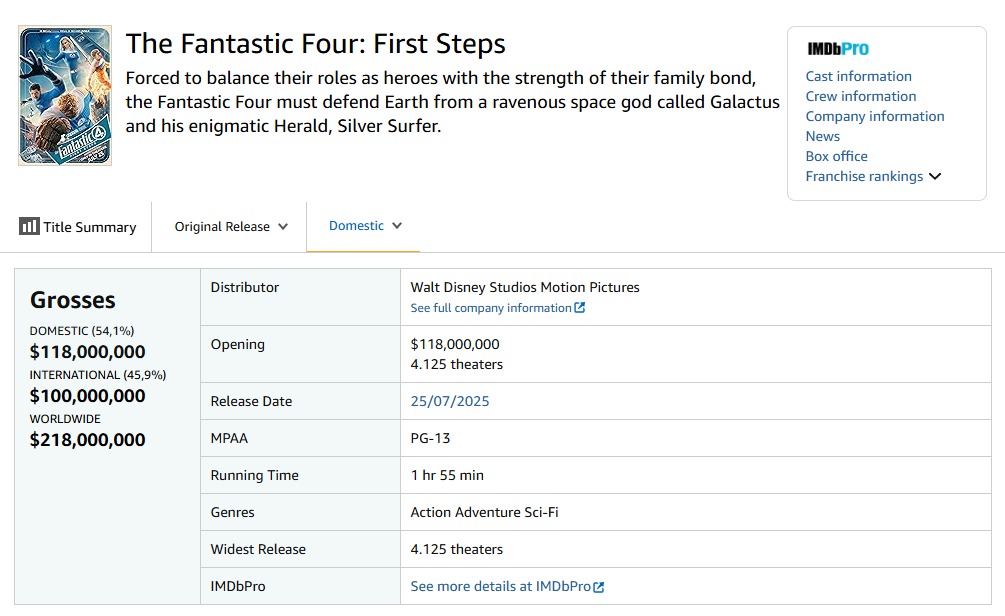Click the worldwide gross $218,000,000 figure

pyautogui.click(x=87, y=440)
